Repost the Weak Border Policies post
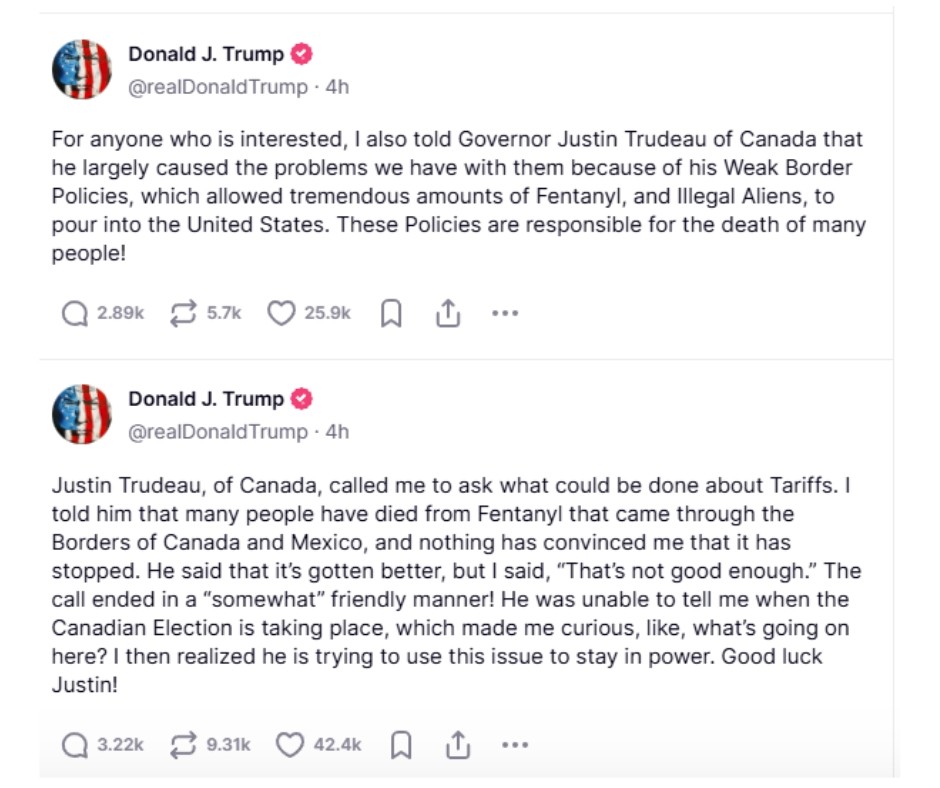 click(183, 314)
